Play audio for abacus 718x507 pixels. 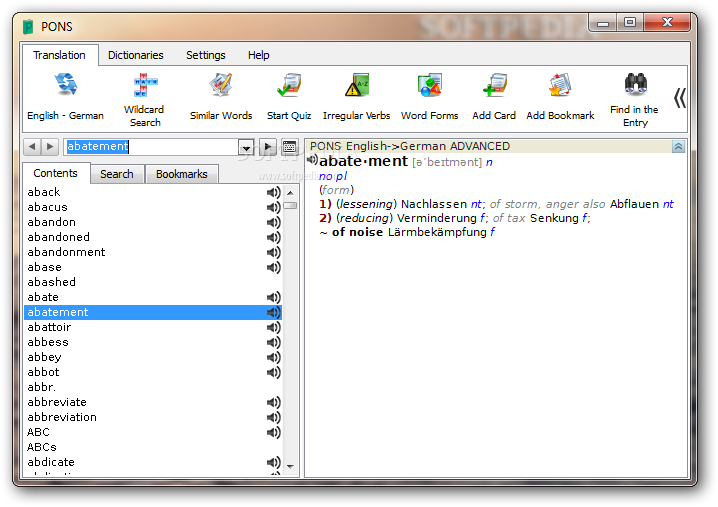[273, 207]
